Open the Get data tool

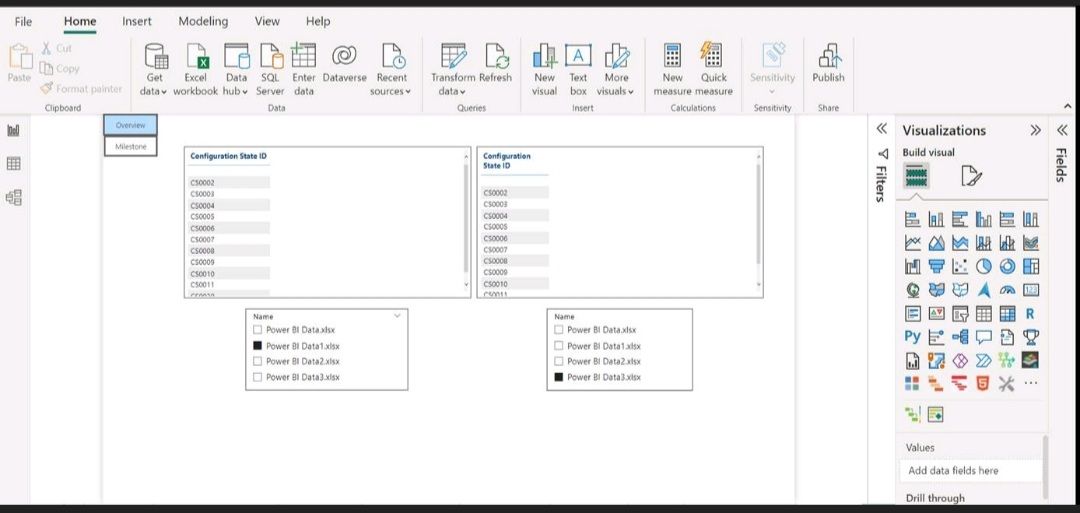pos(155,69)
